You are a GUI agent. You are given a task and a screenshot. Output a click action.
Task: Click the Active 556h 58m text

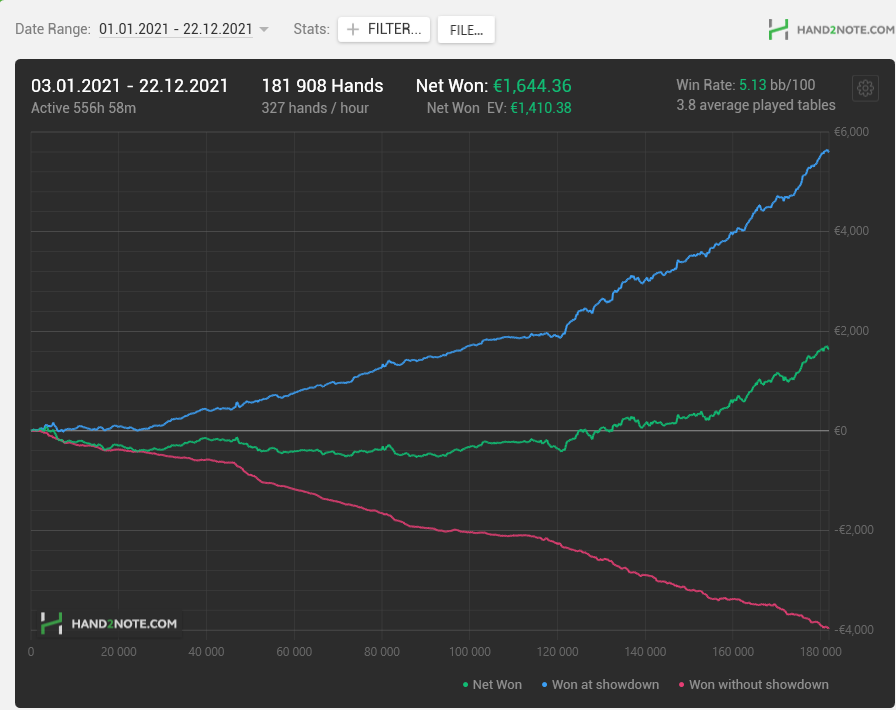click(x=83, y=108)
